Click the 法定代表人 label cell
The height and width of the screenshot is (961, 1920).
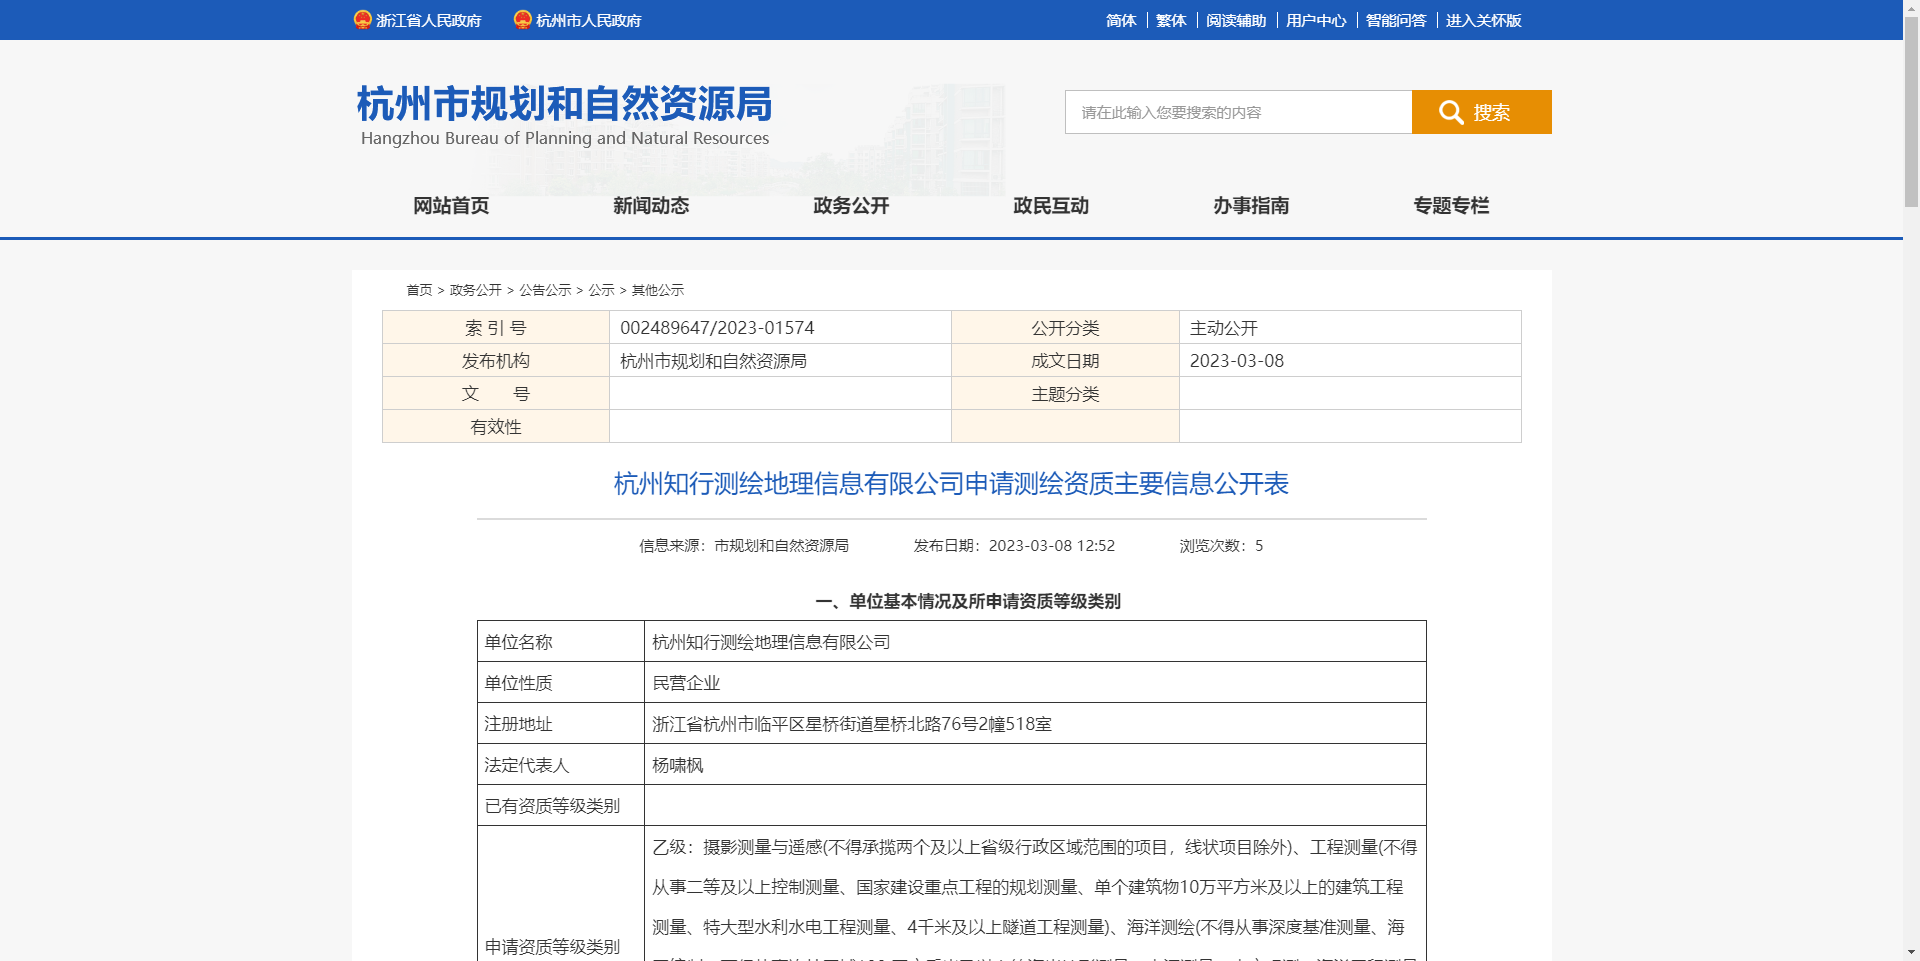coord(561,765)
